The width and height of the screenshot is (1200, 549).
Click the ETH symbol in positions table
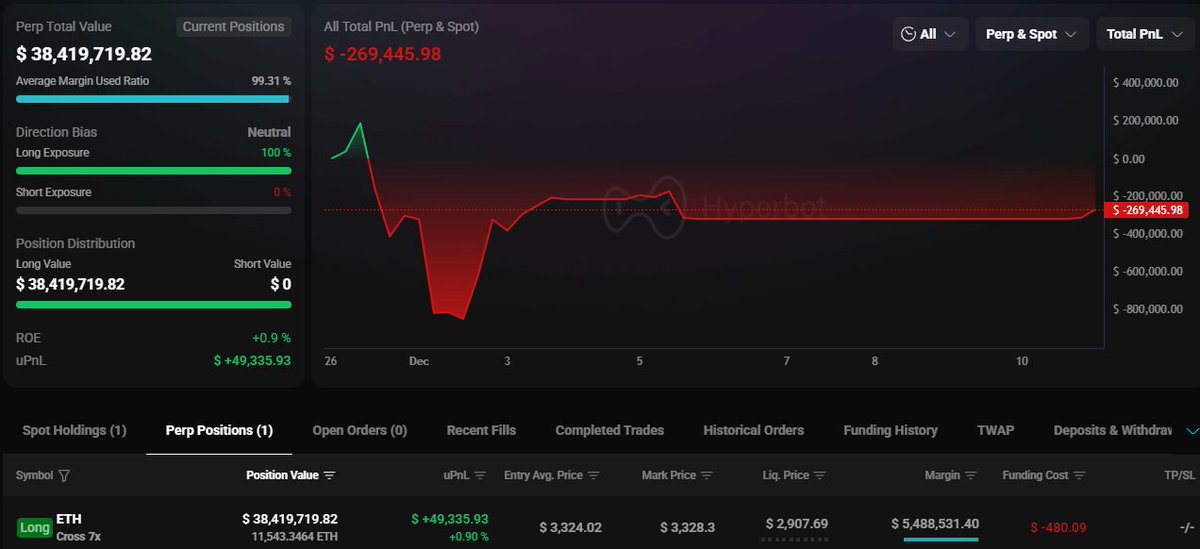pos(68,519)
